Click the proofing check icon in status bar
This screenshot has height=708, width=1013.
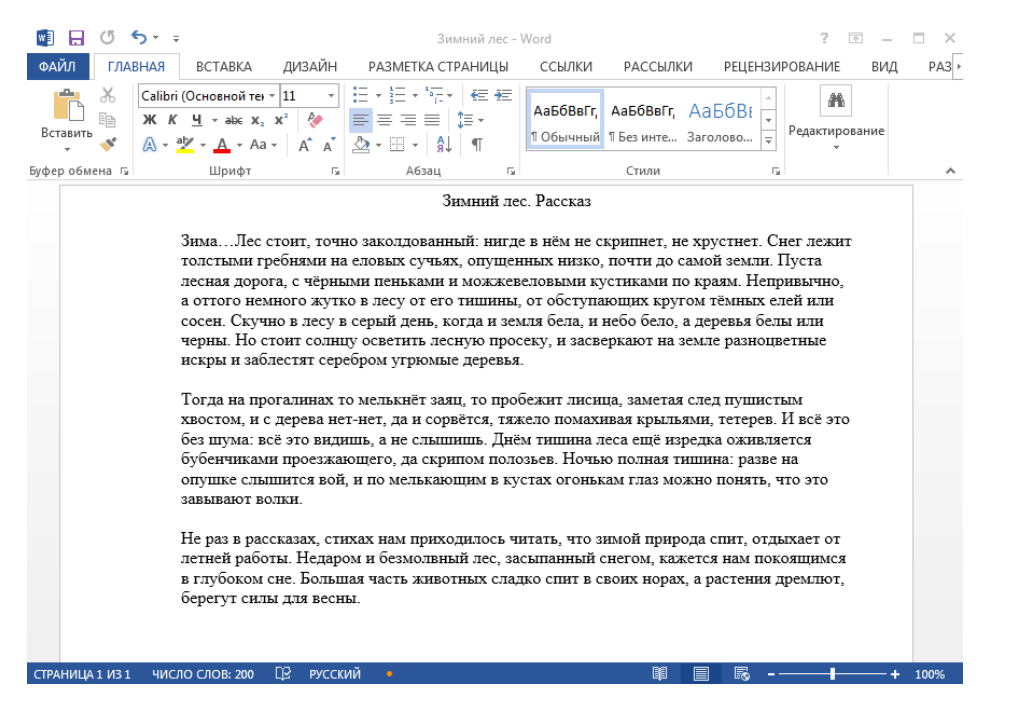(284, 674)
